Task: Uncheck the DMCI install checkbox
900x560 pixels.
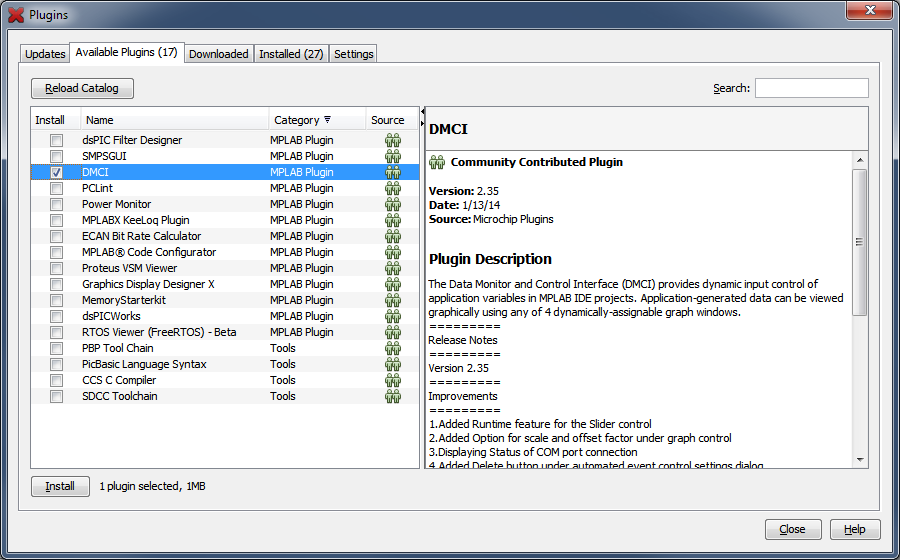Action: (x=57, y=173)
